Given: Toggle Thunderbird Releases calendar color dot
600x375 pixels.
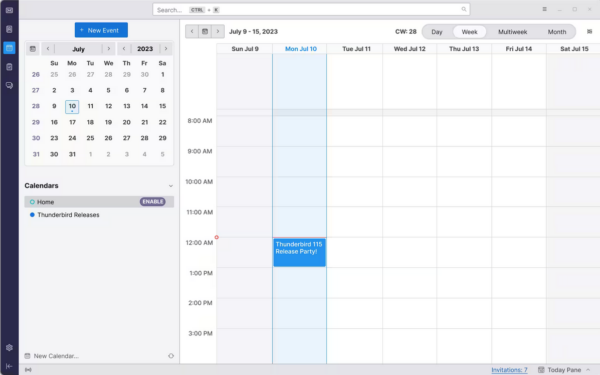Looking at the screenshot, I should [32, 215].
